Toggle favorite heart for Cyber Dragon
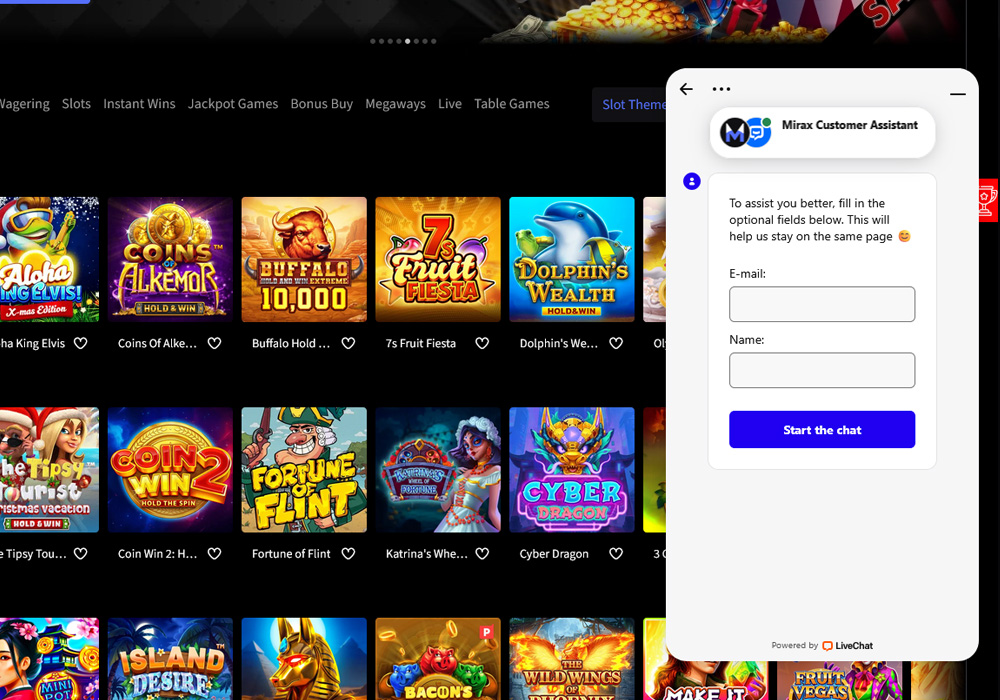This screenshot has height=700, width=1000. pyautogui.click(x=616, y=553)
